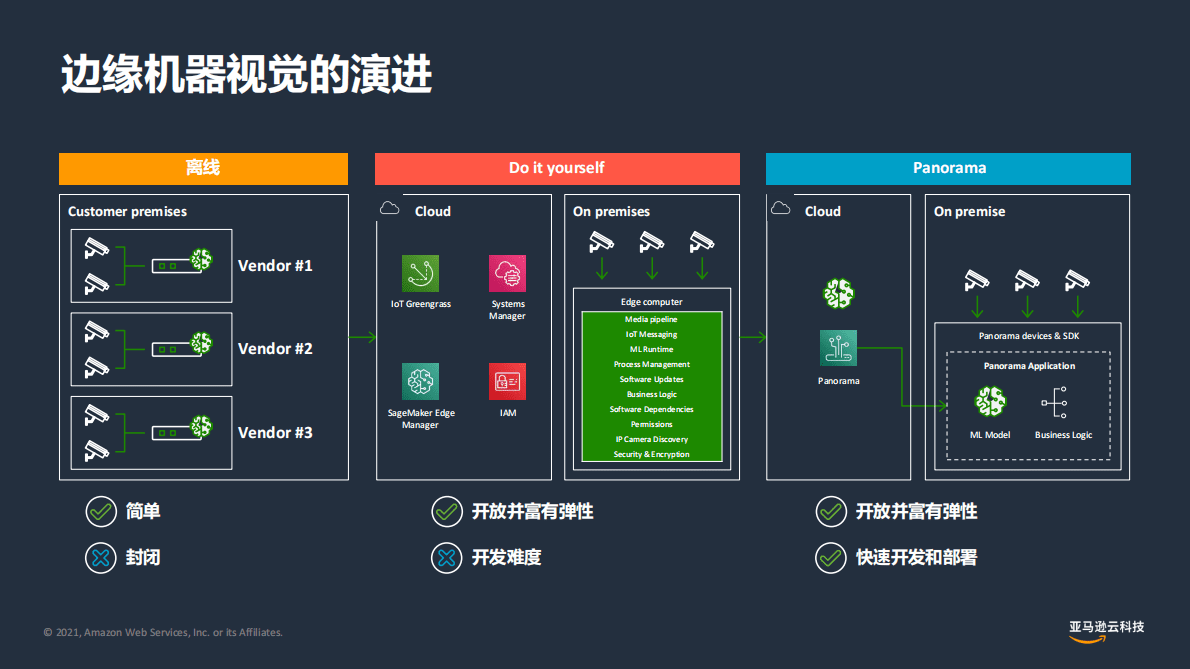Enable the checkmark next to 快速开发和部署
The width and height of the screenshot is (1190, 669).
click(x=831, y=557)
